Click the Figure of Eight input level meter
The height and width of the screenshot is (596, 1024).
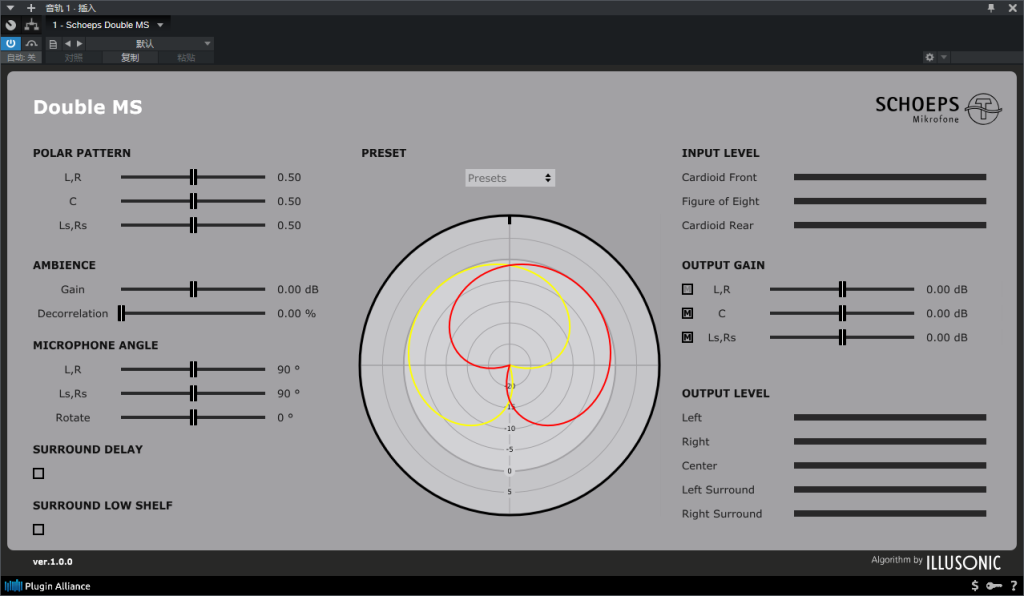coord(890,201)
